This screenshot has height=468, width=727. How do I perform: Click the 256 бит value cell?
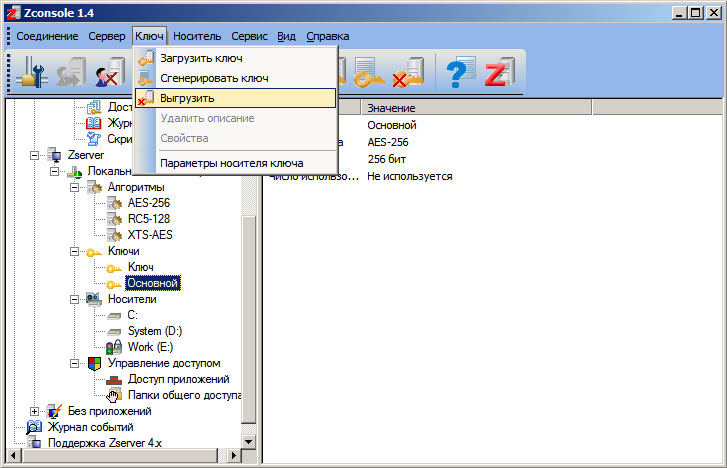click(x=387, y=159)
